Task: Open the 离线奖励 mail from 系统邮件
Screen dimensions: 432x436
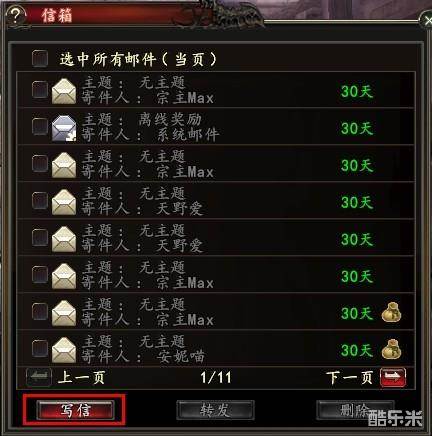Action: 216,126
